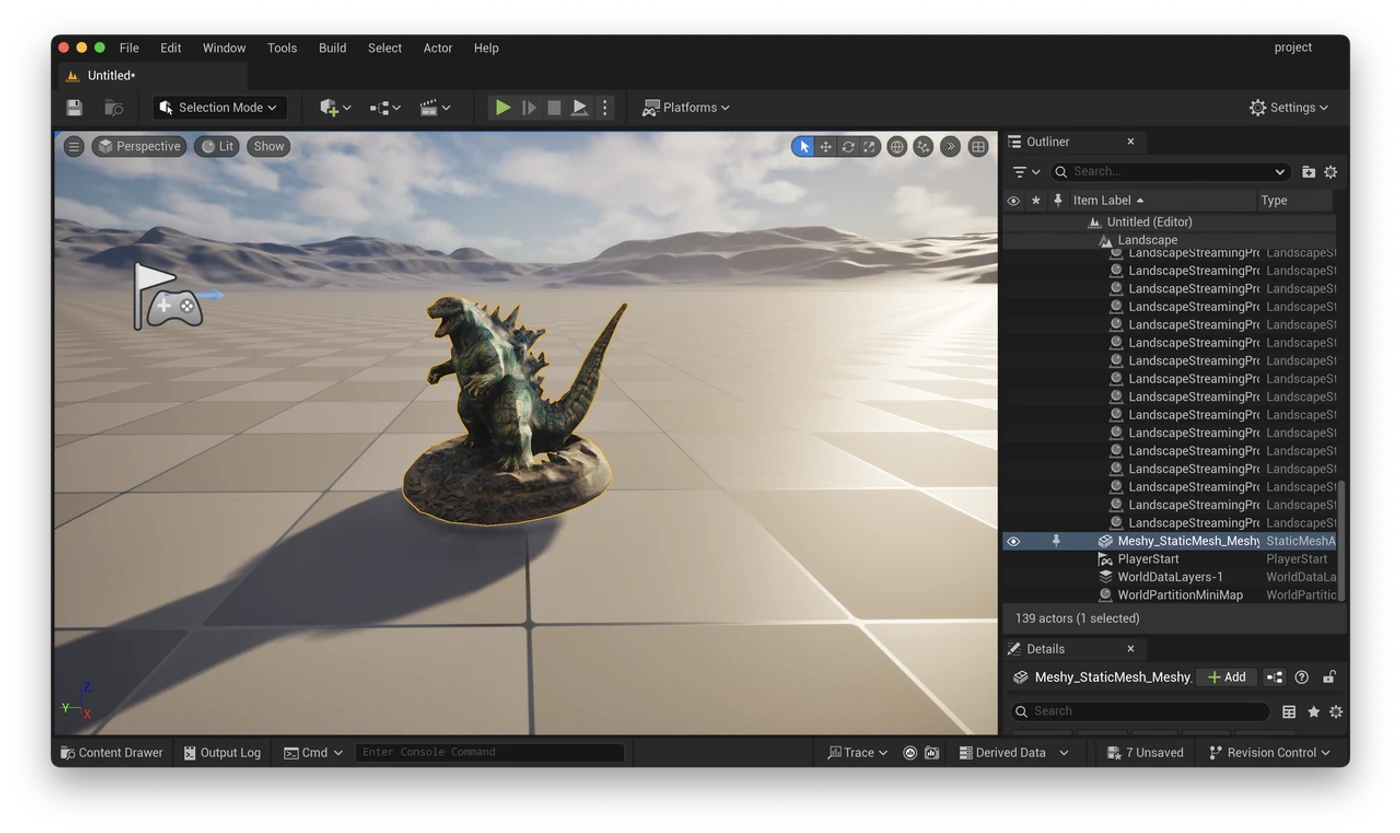The height and width of the screenshot is (833, 1400).
Task: Sort Outliner by Type column
Action: coord(1296,201)
